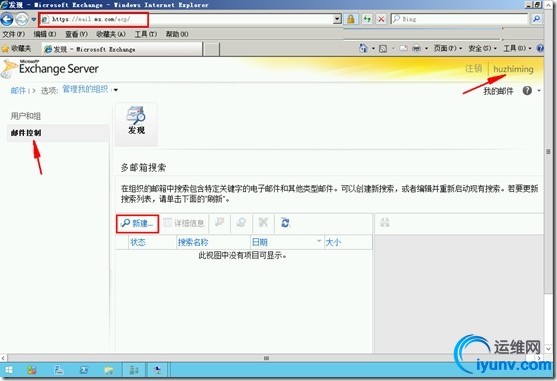Click the 详细信息 details button
Viewport: 557px width, 381px height.
pos(184,223)
